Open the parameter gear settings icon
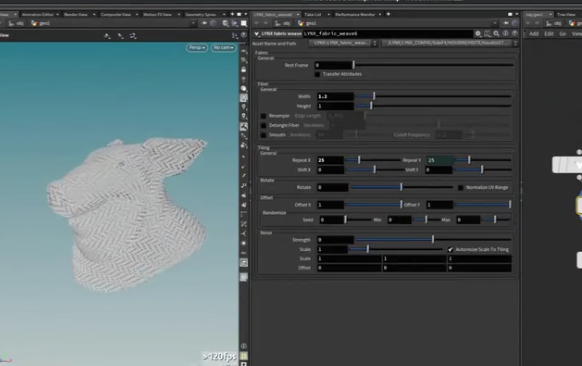Screen dimensions: 582x366 [478, 33]
